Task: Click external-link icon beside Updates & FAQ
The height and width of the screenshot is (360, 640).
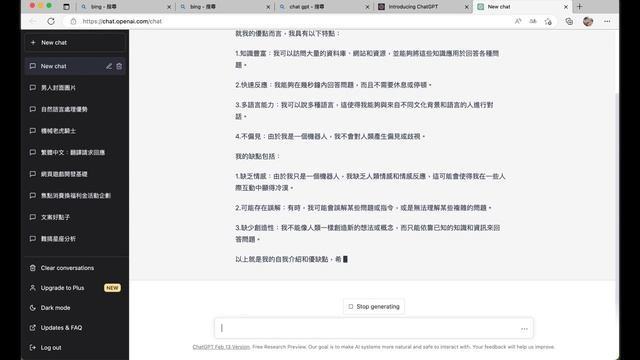Action: (x=33, y=328)
